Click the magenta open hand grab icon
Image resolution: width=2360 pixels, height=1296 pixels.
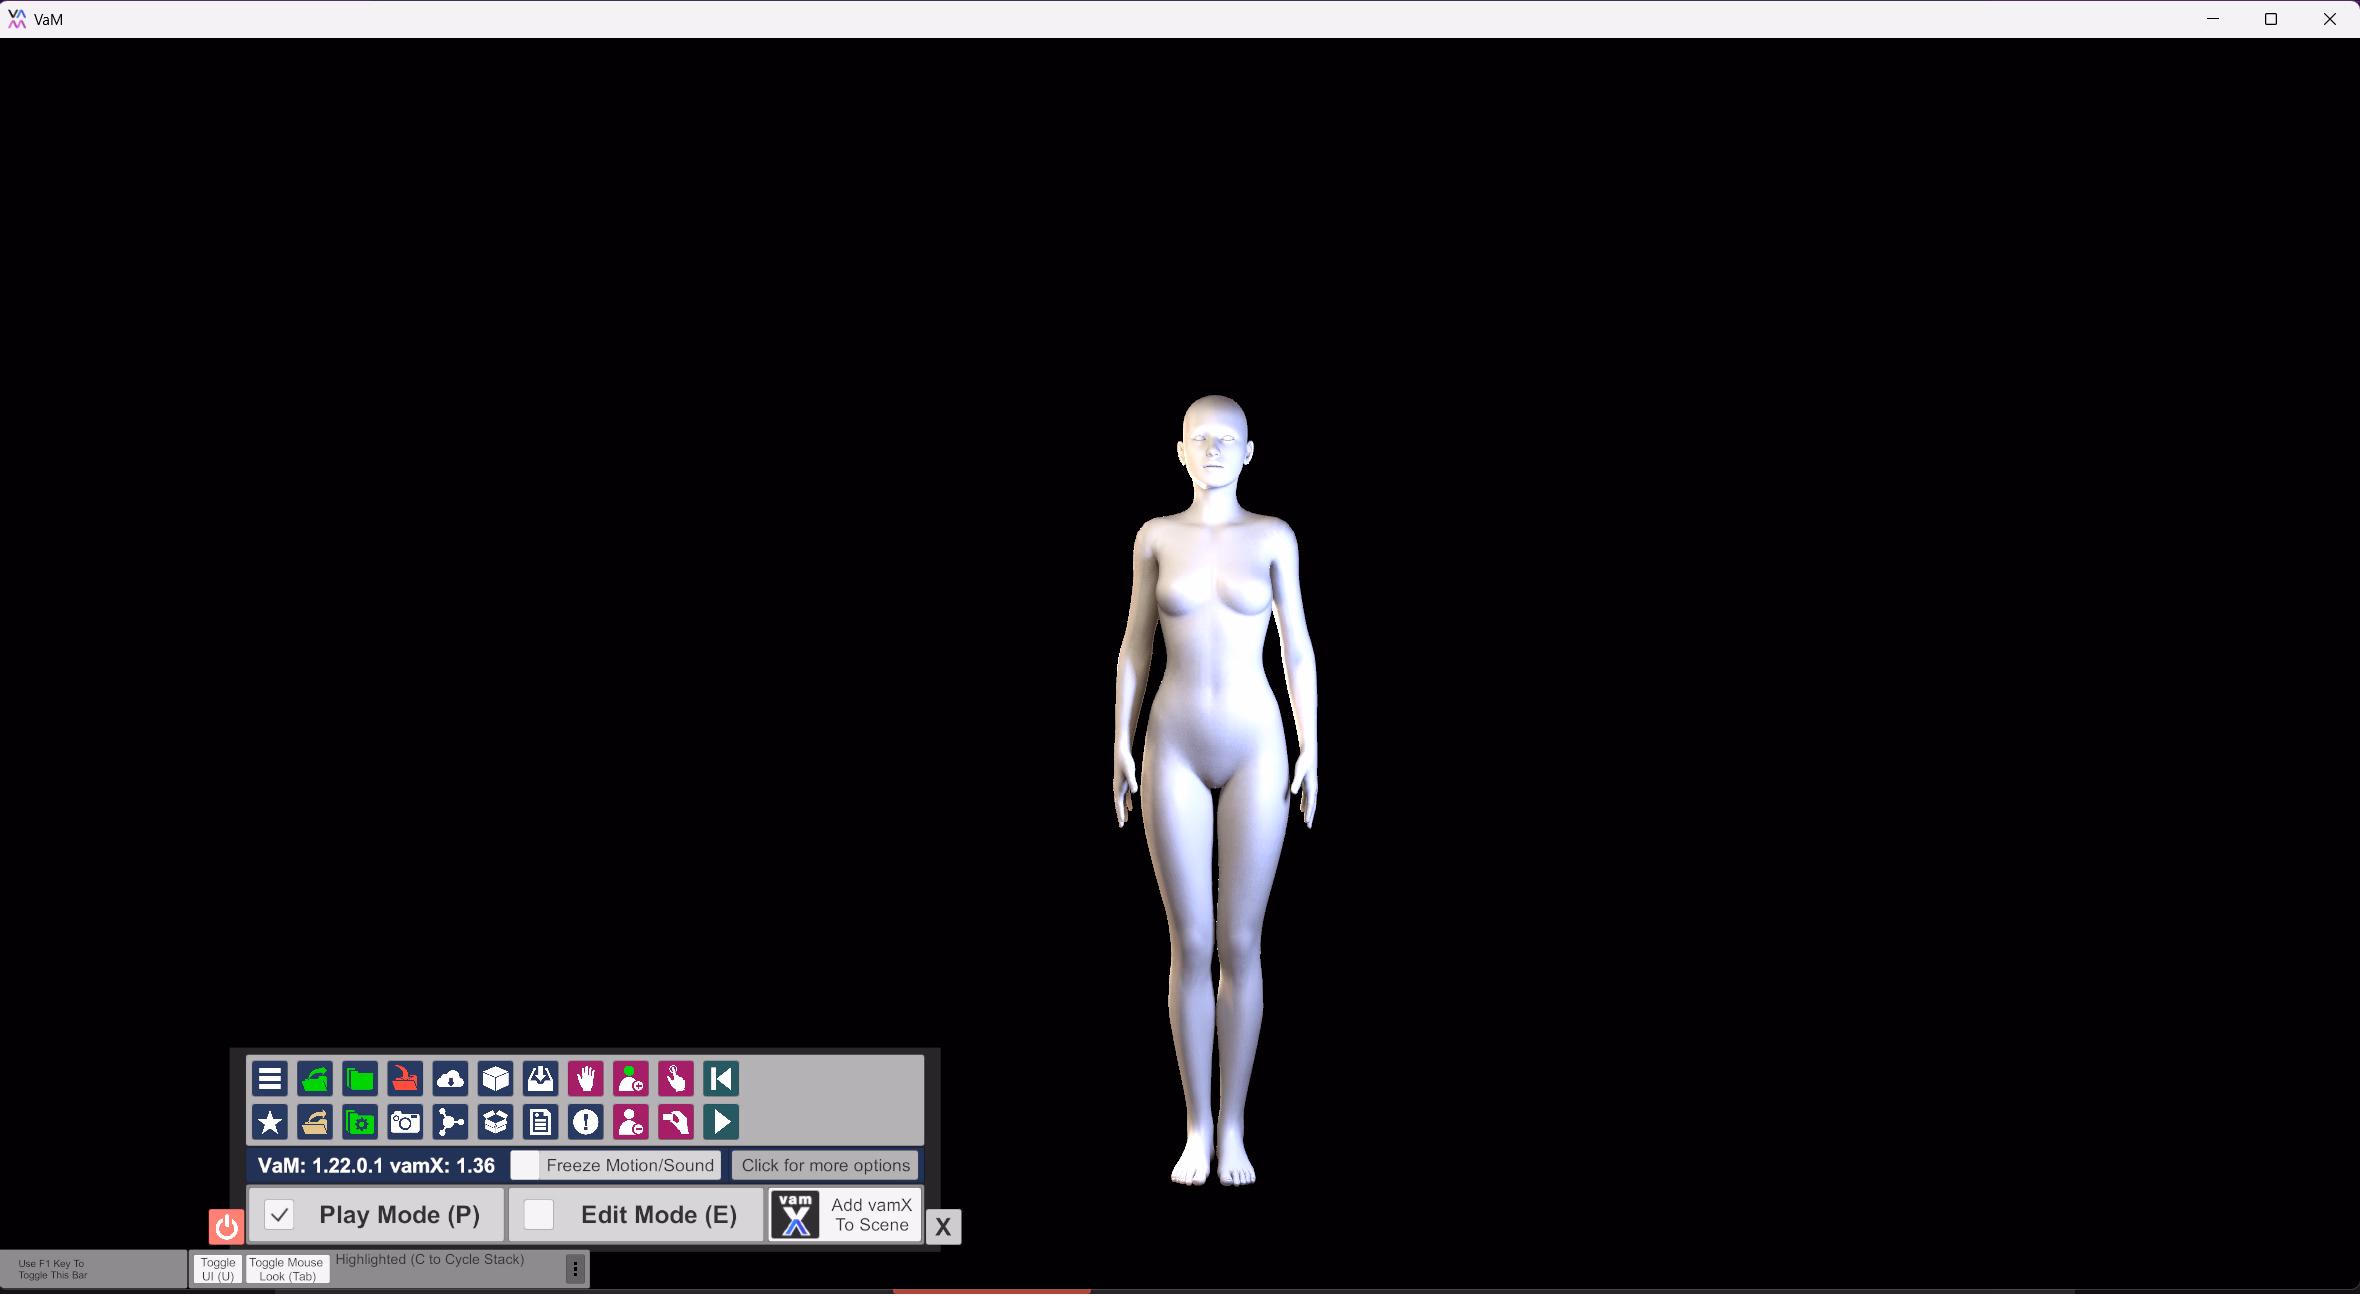[585, 1079]
